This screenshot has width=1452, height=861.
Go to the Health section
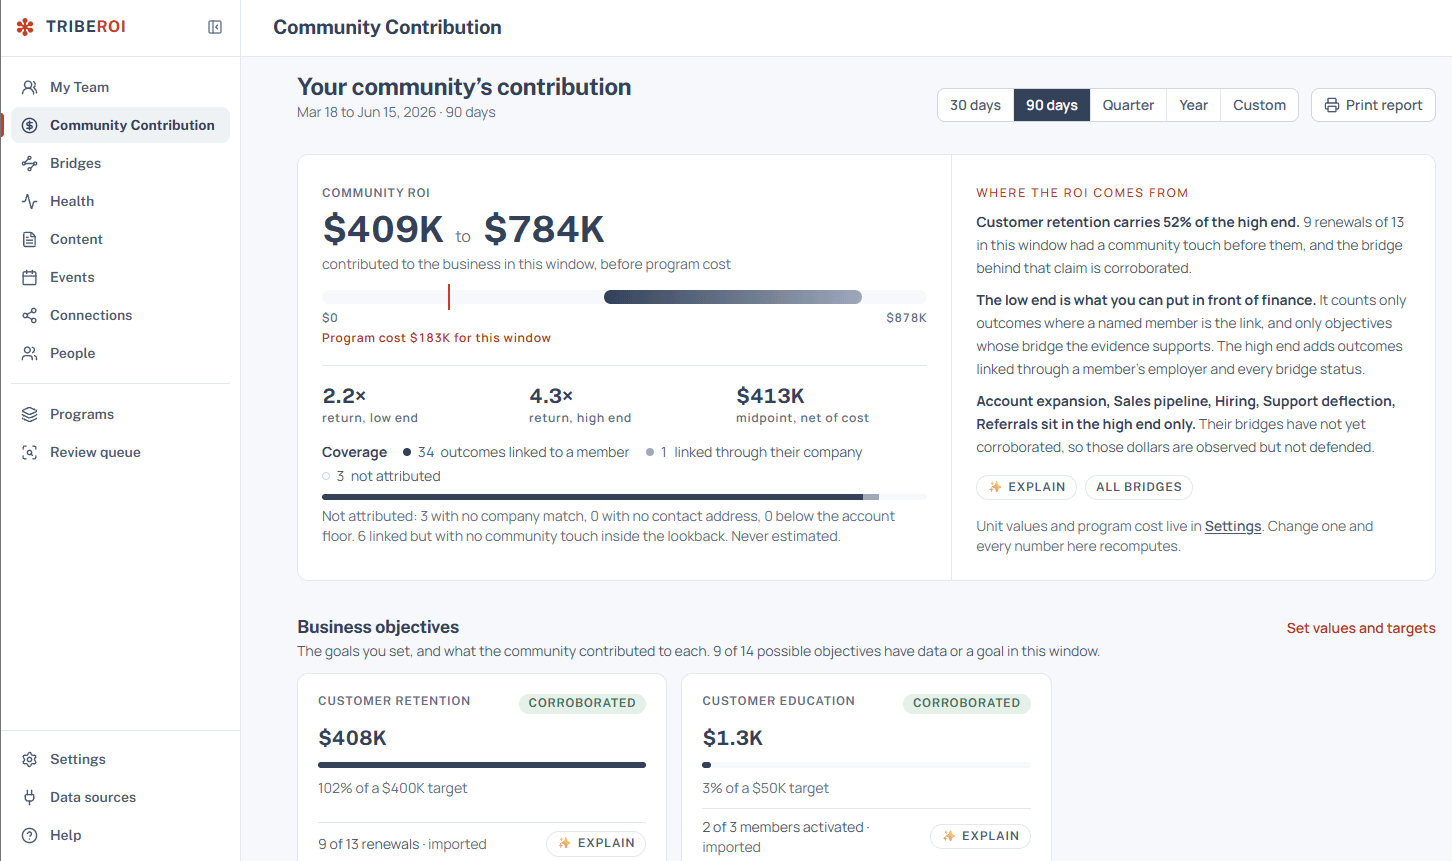pyautogui.click(x=120, y=201)
